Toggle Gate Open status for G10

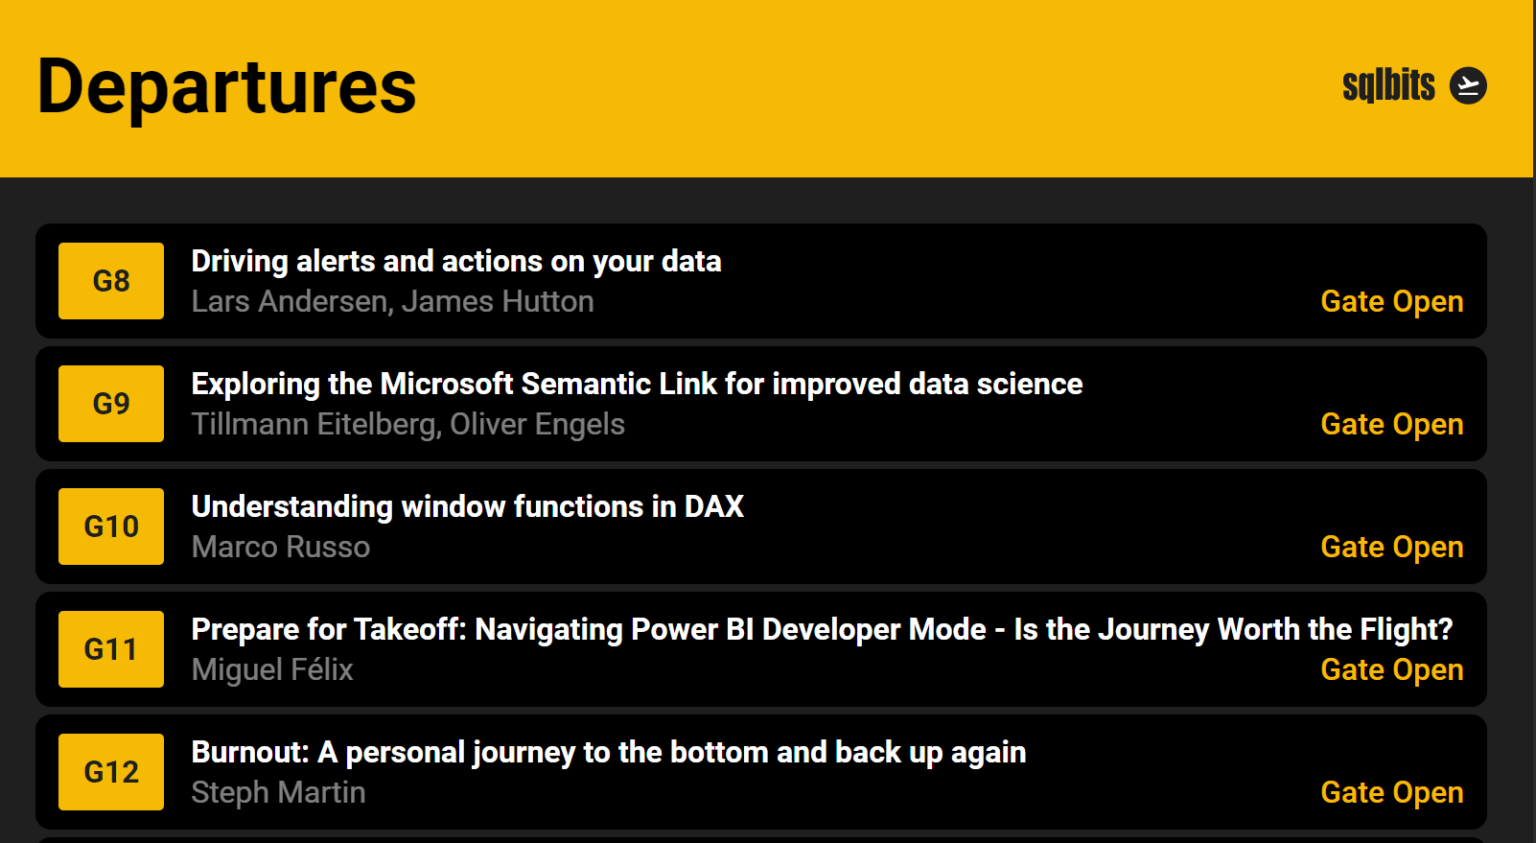coord(1391,547)
